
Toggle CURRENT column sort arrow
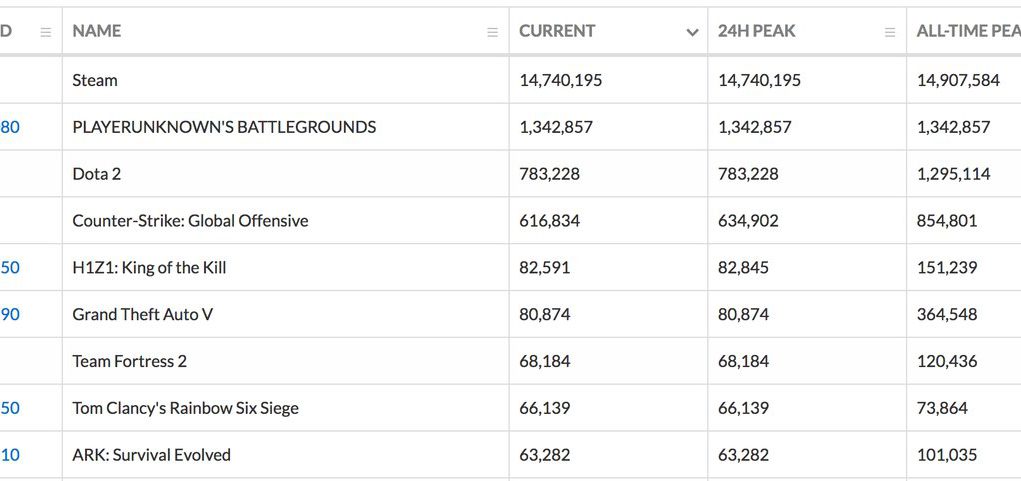pos(692,32)
